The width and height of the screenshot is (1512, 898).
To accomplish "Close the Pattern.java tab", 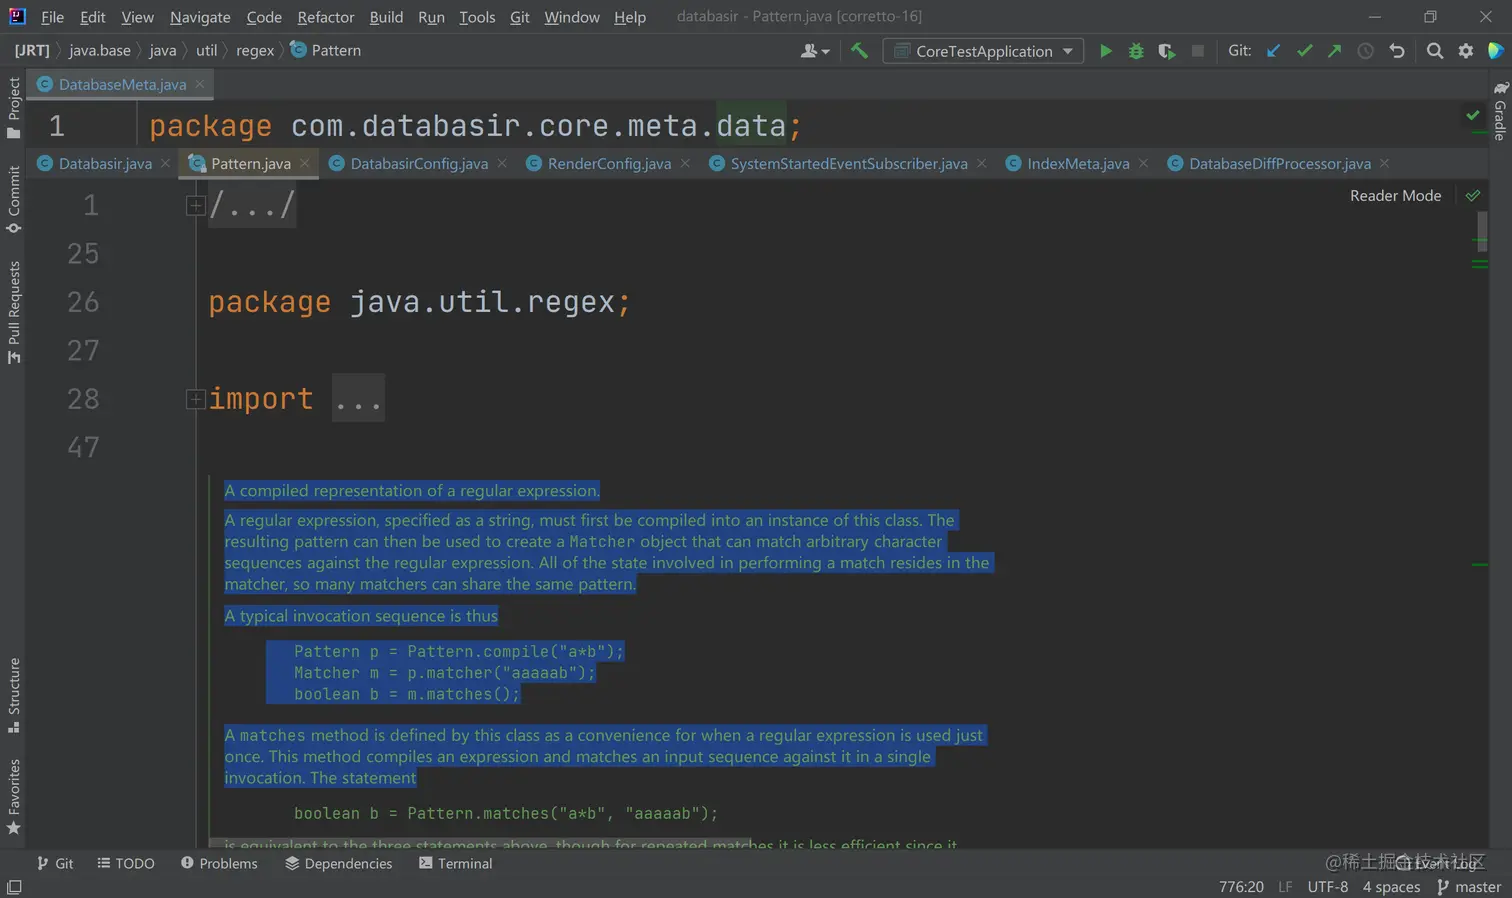I will click(x=305, y=163).
